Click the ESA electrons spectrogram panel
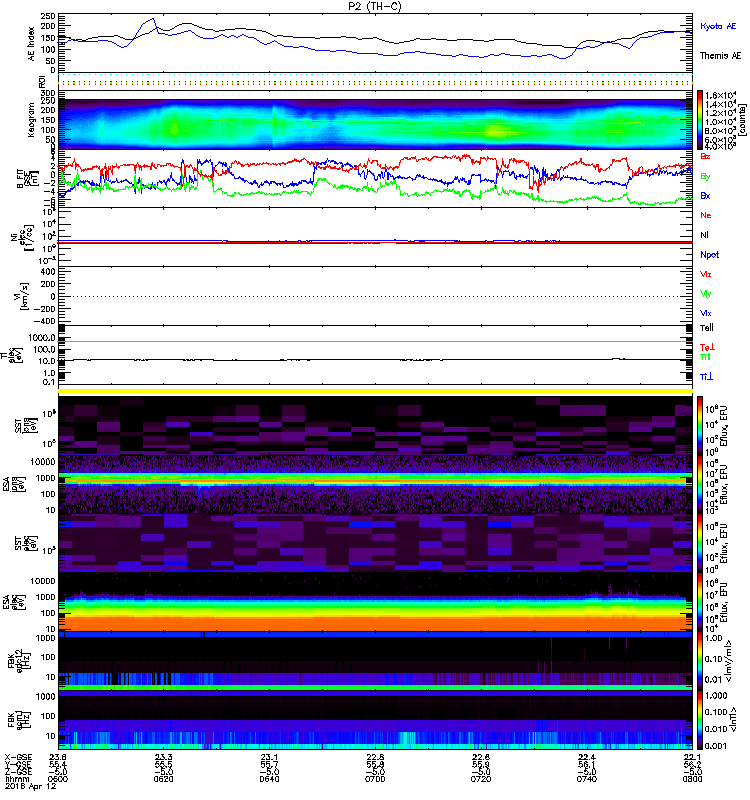750x800 pixels. tap(375, 602)
